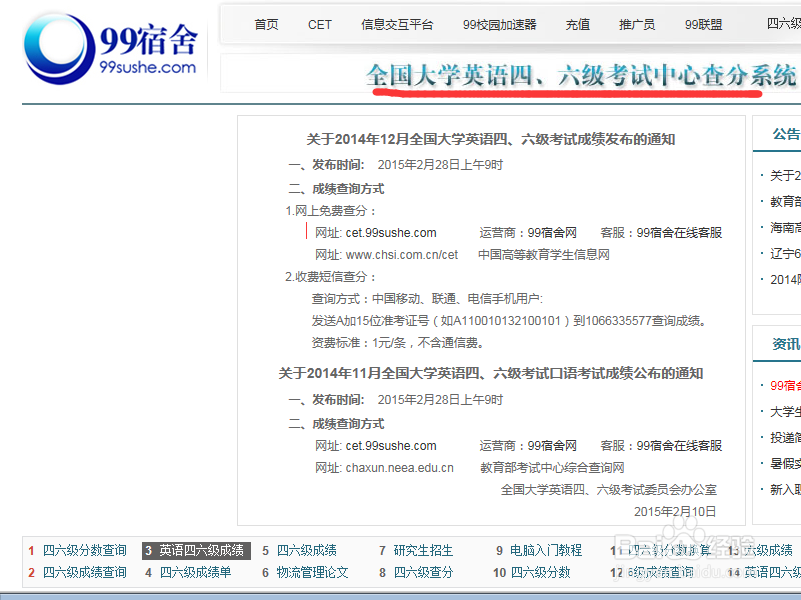The width and height of the screenshot is (801, 600).
Task: Open link 1 四六级分数查询
Action: (84, 550)
